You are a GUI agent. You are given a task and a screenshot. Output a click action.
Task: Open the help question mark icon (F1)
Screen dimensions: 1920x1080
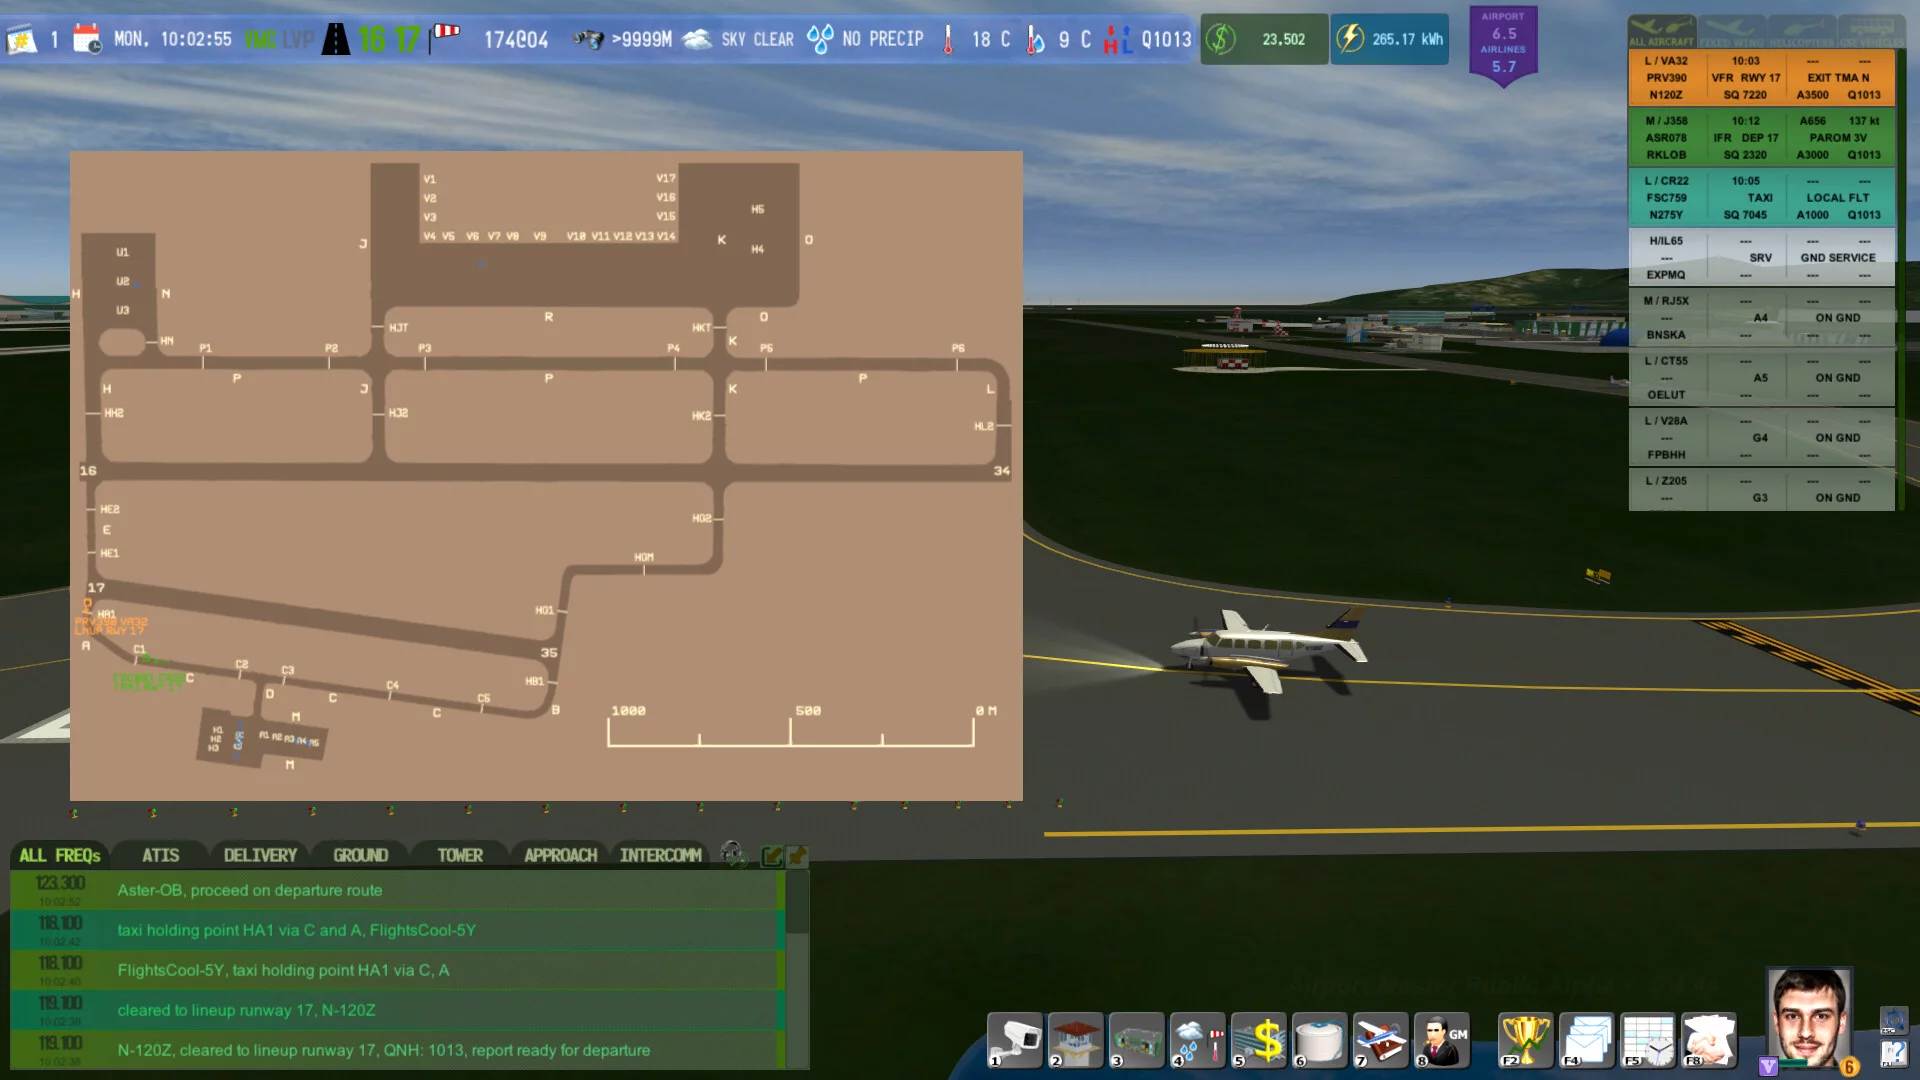1893,1054
